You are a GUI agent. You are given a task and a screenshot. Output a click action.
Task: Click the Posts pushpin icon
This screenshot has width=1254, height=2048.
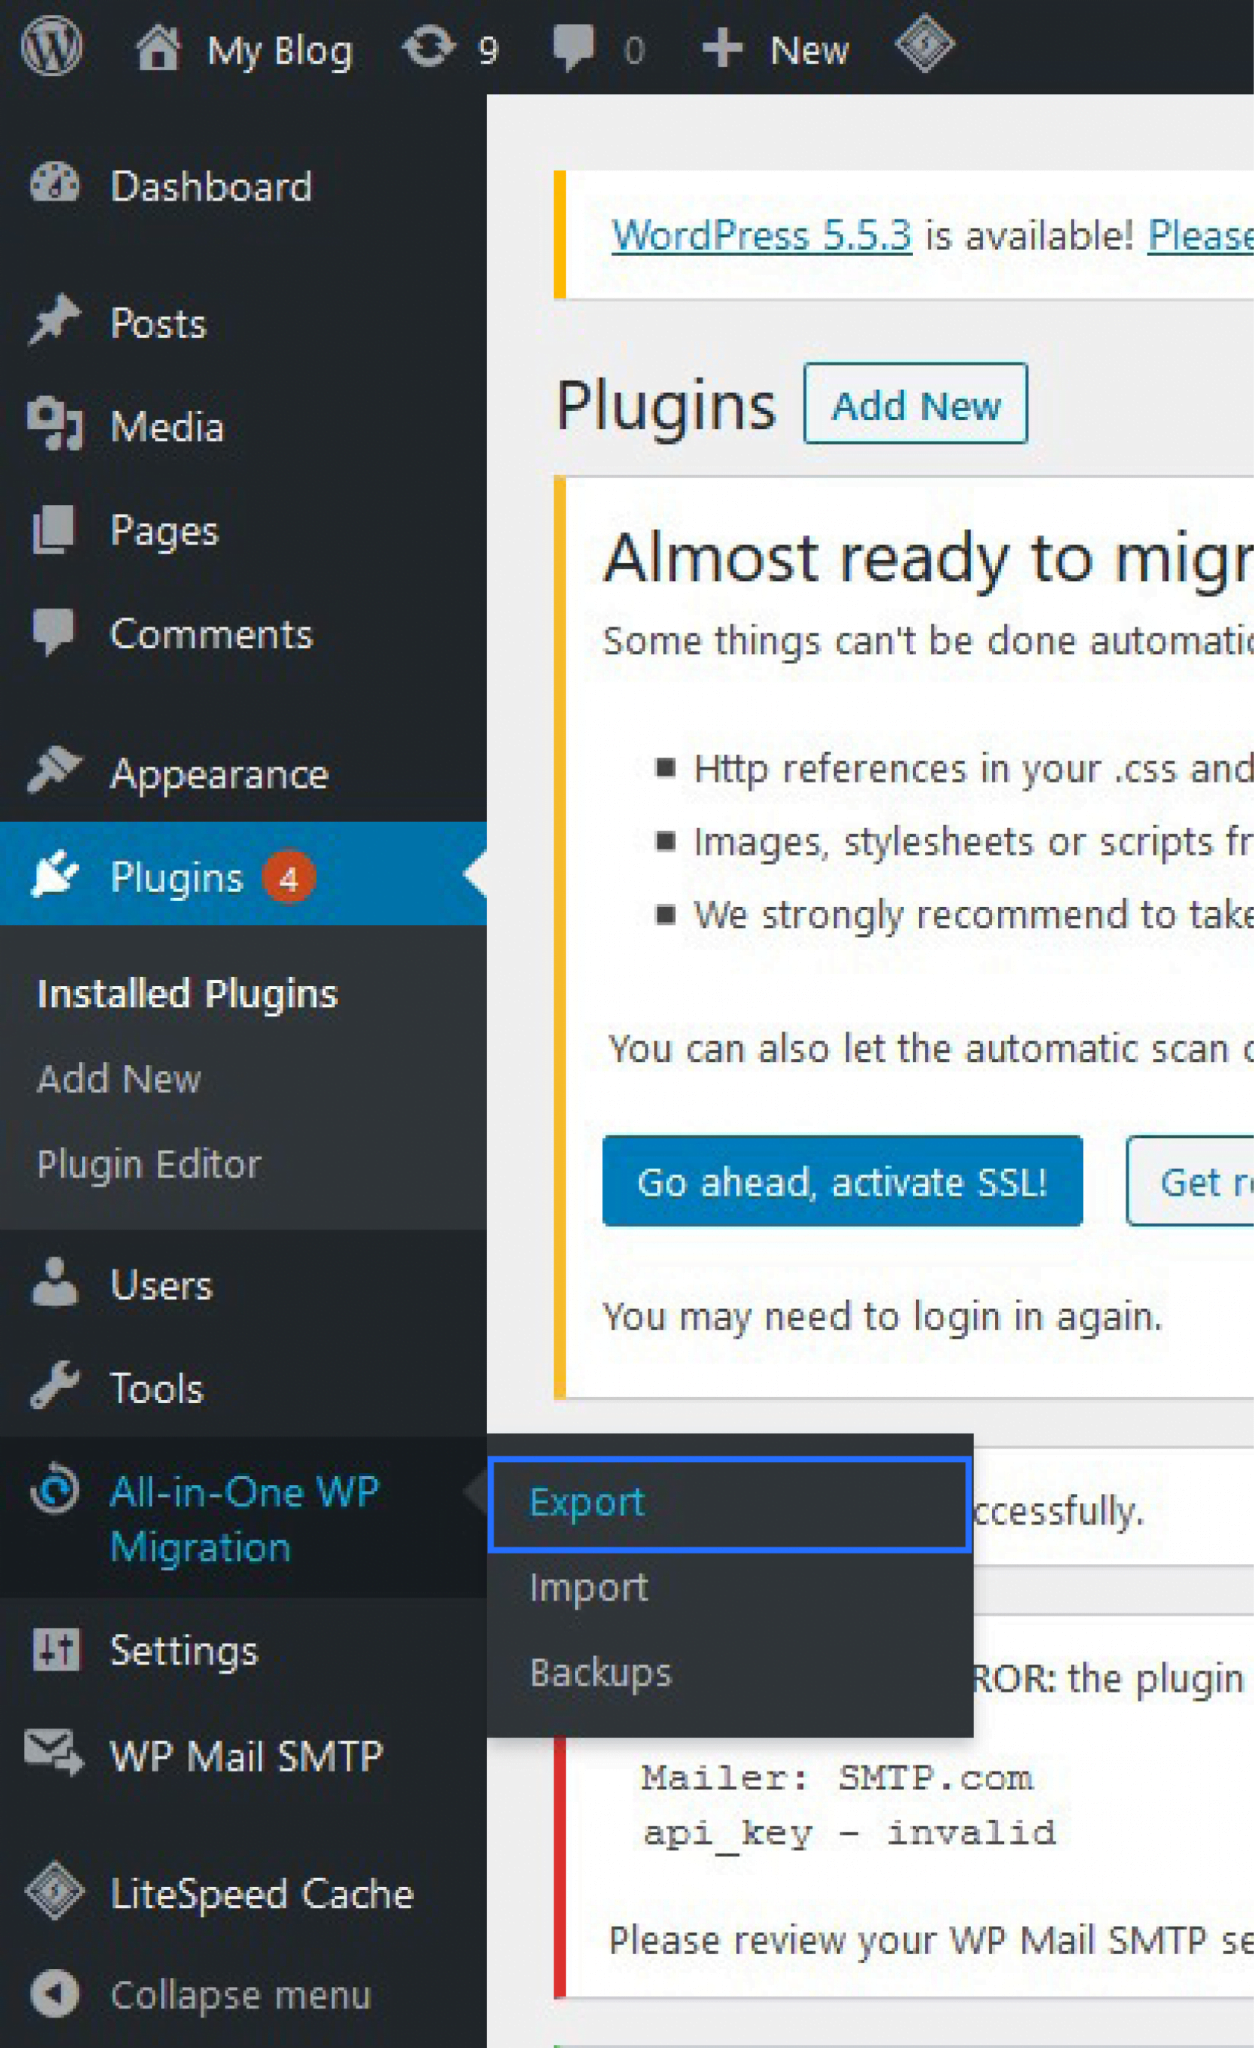[x=54, y=321]
